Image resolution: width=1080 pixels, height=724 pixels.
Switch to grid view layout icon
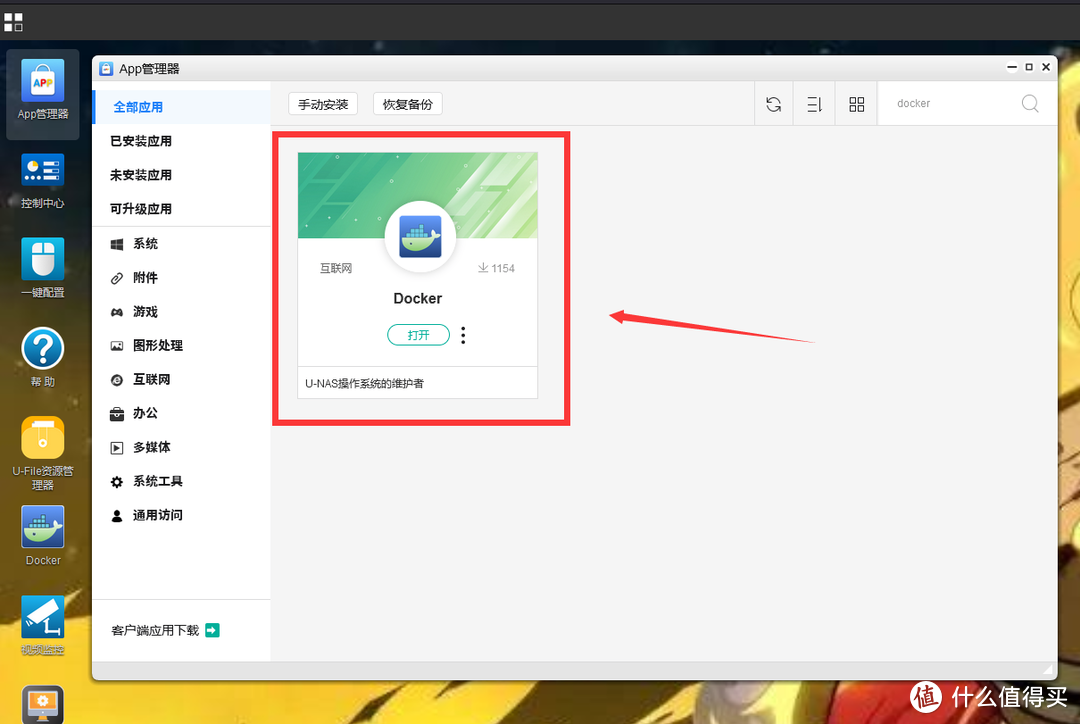856,104
